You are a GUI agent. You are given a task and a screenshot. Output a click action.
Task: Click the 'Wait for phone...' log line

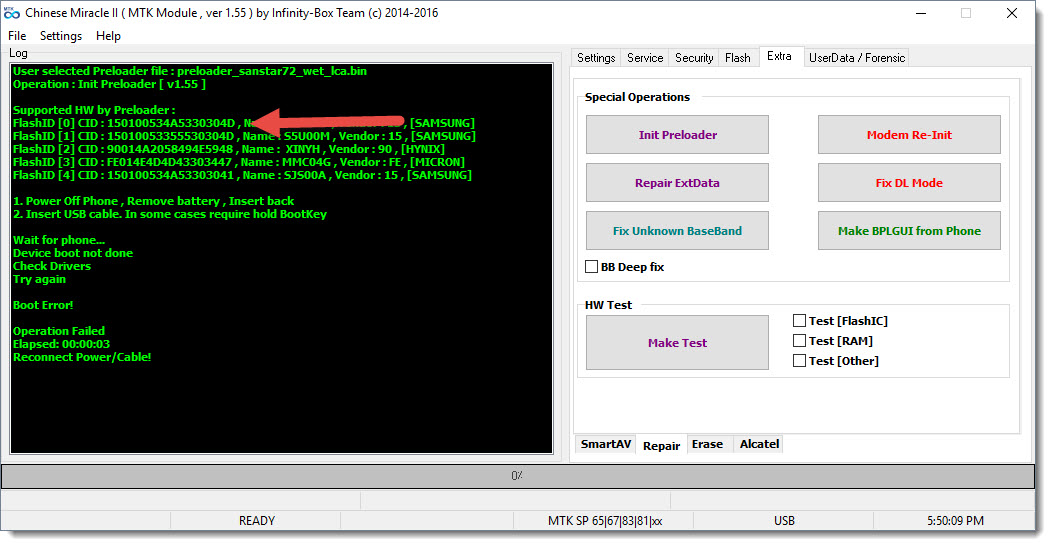(x=59, y=240)
